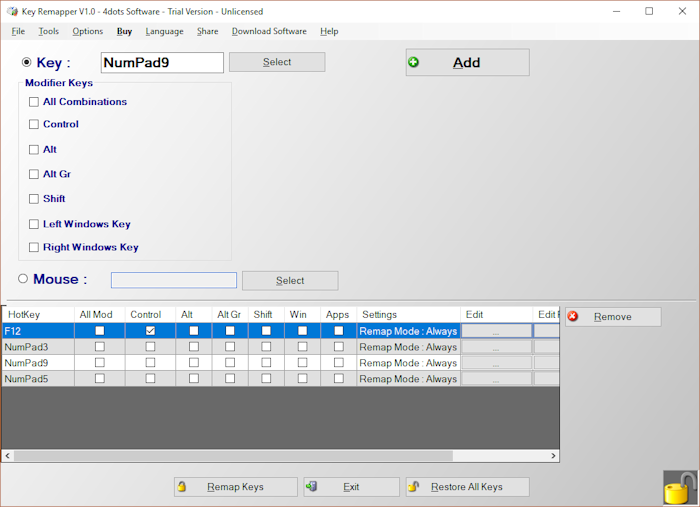The width and height of the screenshot is (700, 507).
Task: Click the Restore All Keys icon
Action: click(413, 487)
